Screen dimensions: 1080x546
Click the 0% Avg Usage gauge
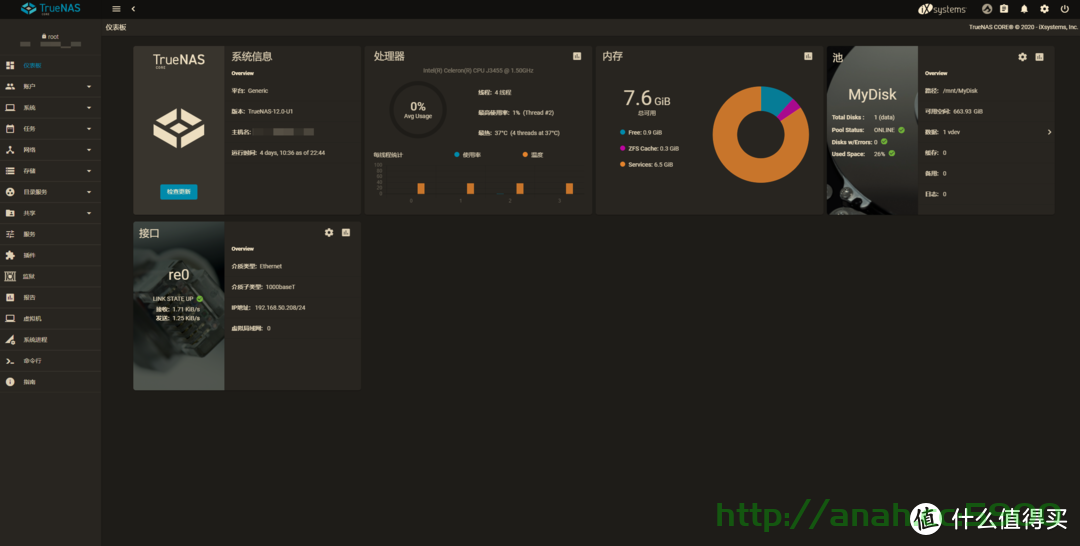click(x=418, y=109)
